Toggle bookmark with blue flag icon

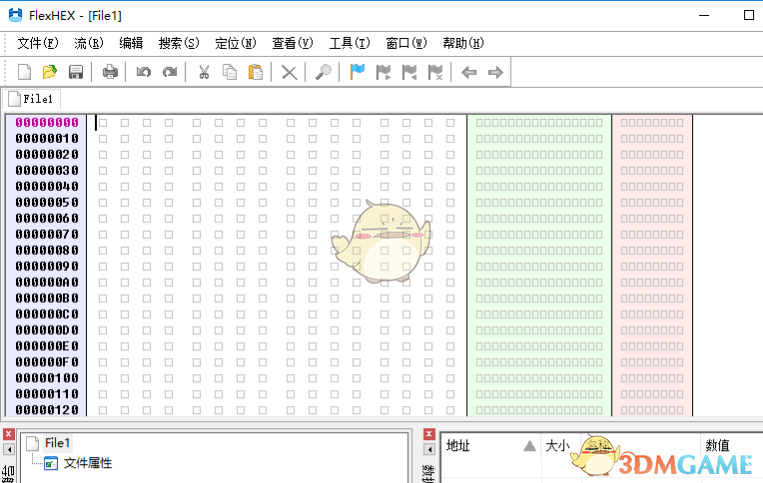click(357, 72)
